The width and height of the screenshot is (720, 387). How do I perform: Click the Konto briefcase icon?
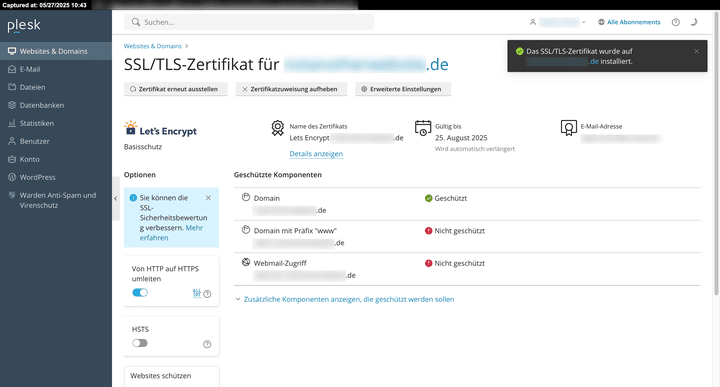point(12,159)
